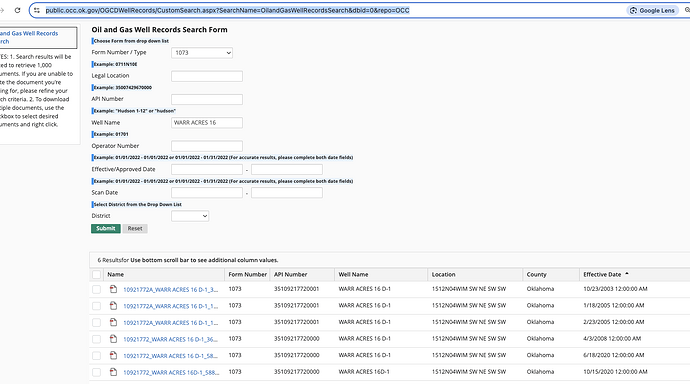
Task: Check the box for the 10/15/2020 record
Action: [x=96, y=372]
